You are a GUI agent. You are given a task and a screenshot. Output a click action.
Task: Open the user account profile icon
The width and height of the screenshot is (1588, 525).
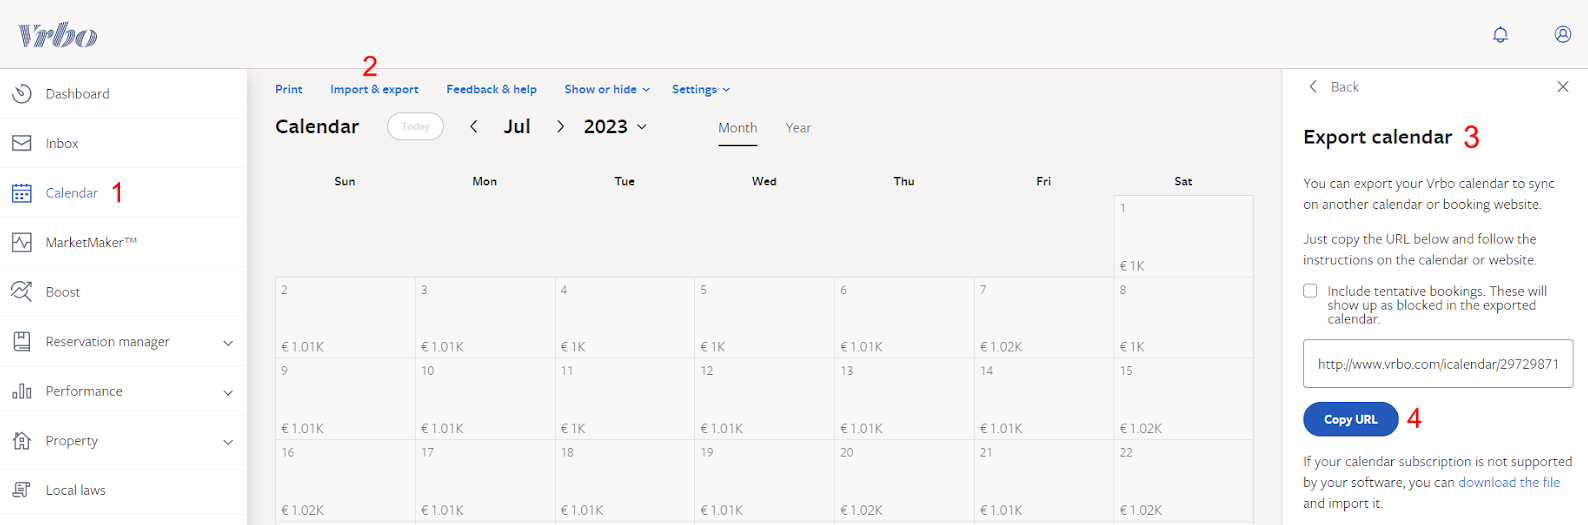(1563, 34)
